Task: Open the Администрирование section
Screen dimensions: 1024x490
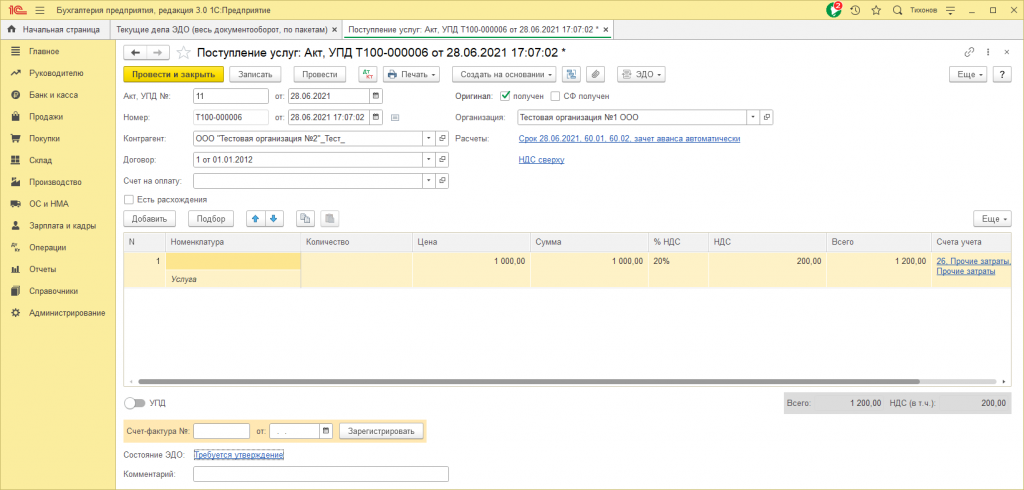Action: point(67,313)
